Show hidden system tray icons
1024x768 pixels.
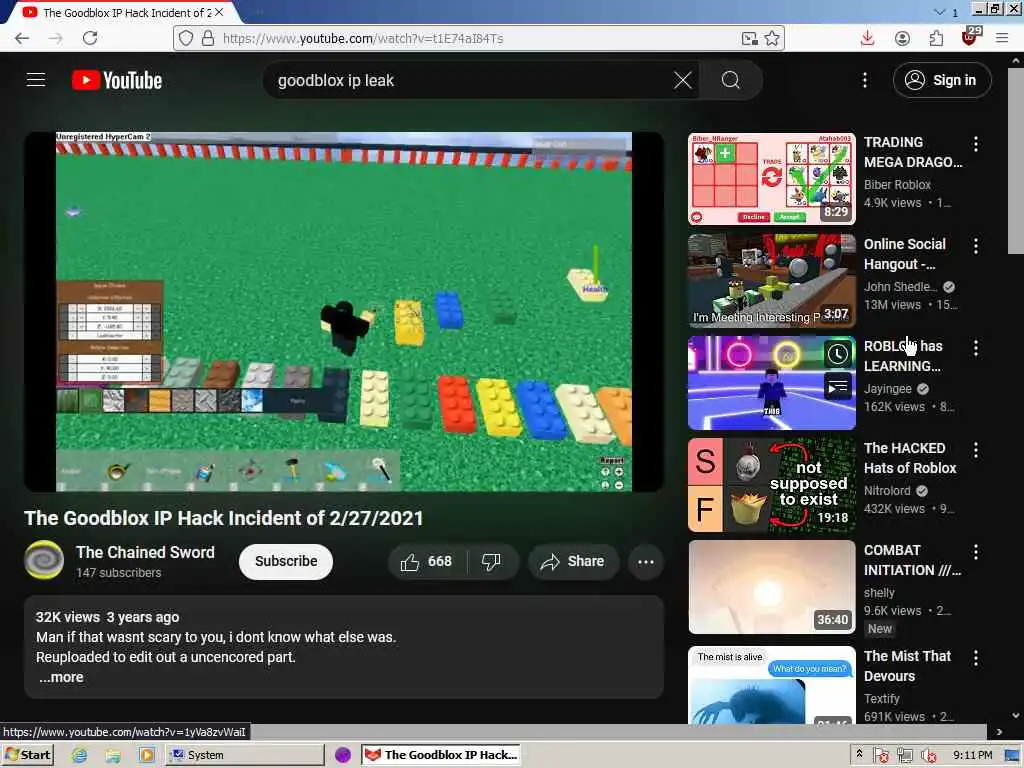[859, 754]
